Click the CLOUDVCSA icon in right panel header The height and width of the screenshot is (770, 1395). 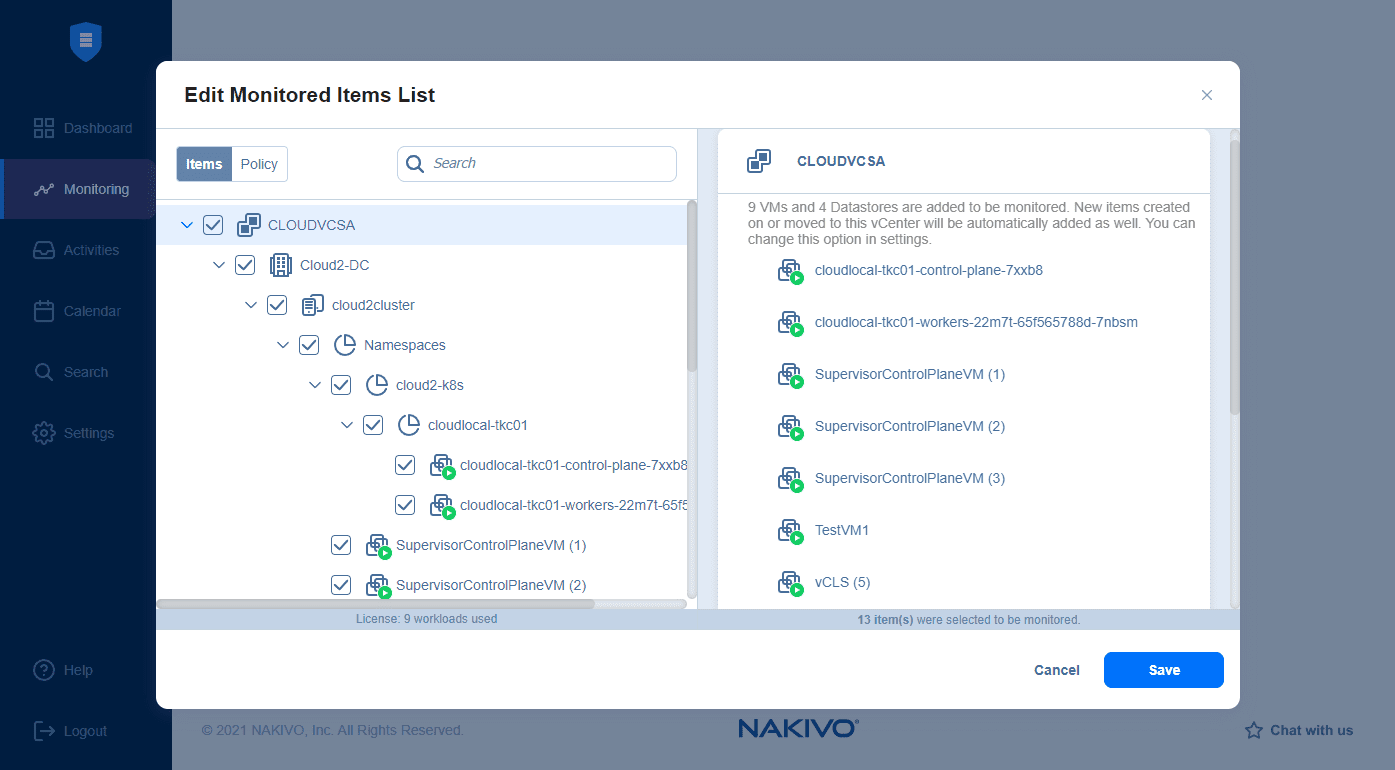pos(759,161)
